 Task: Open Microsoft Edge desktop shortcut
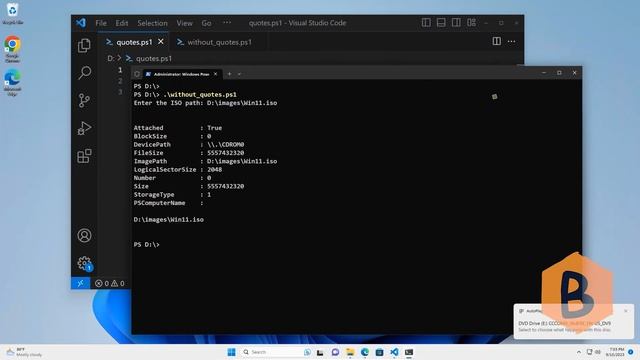(x=13, y=83)
